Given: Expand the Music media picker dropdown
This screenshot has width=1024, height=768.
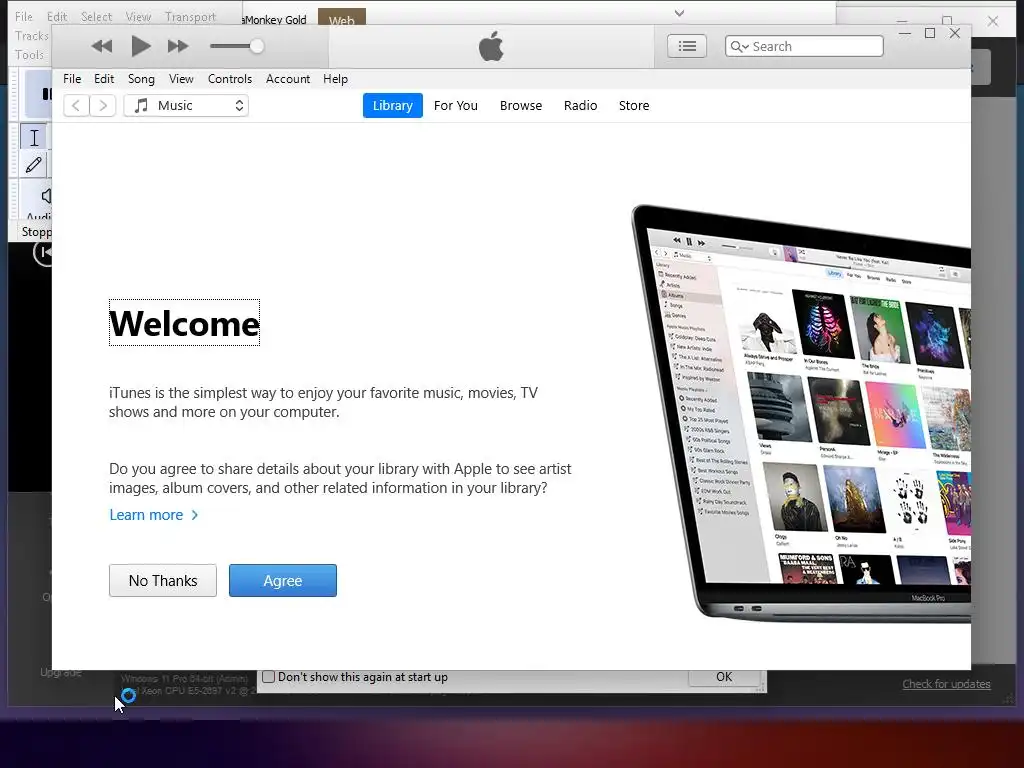Looking at the screenshot, I should pyautogui.click(x=186, y=106).
